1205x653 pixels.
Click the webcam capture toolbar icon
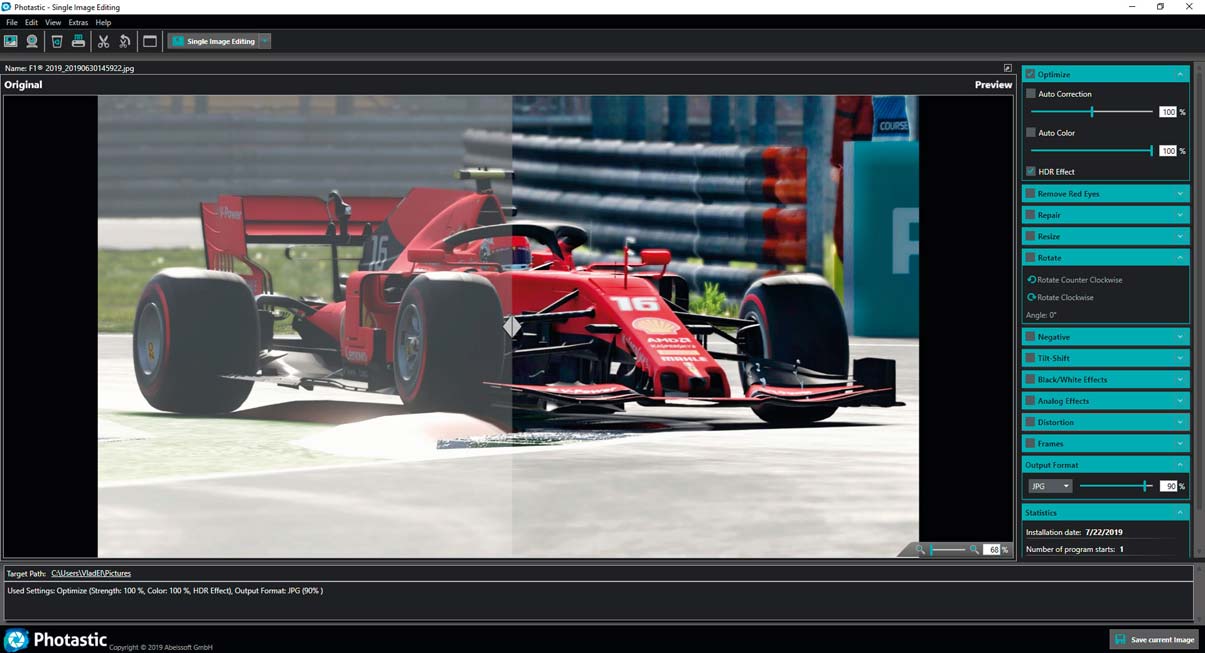(32, 41)
